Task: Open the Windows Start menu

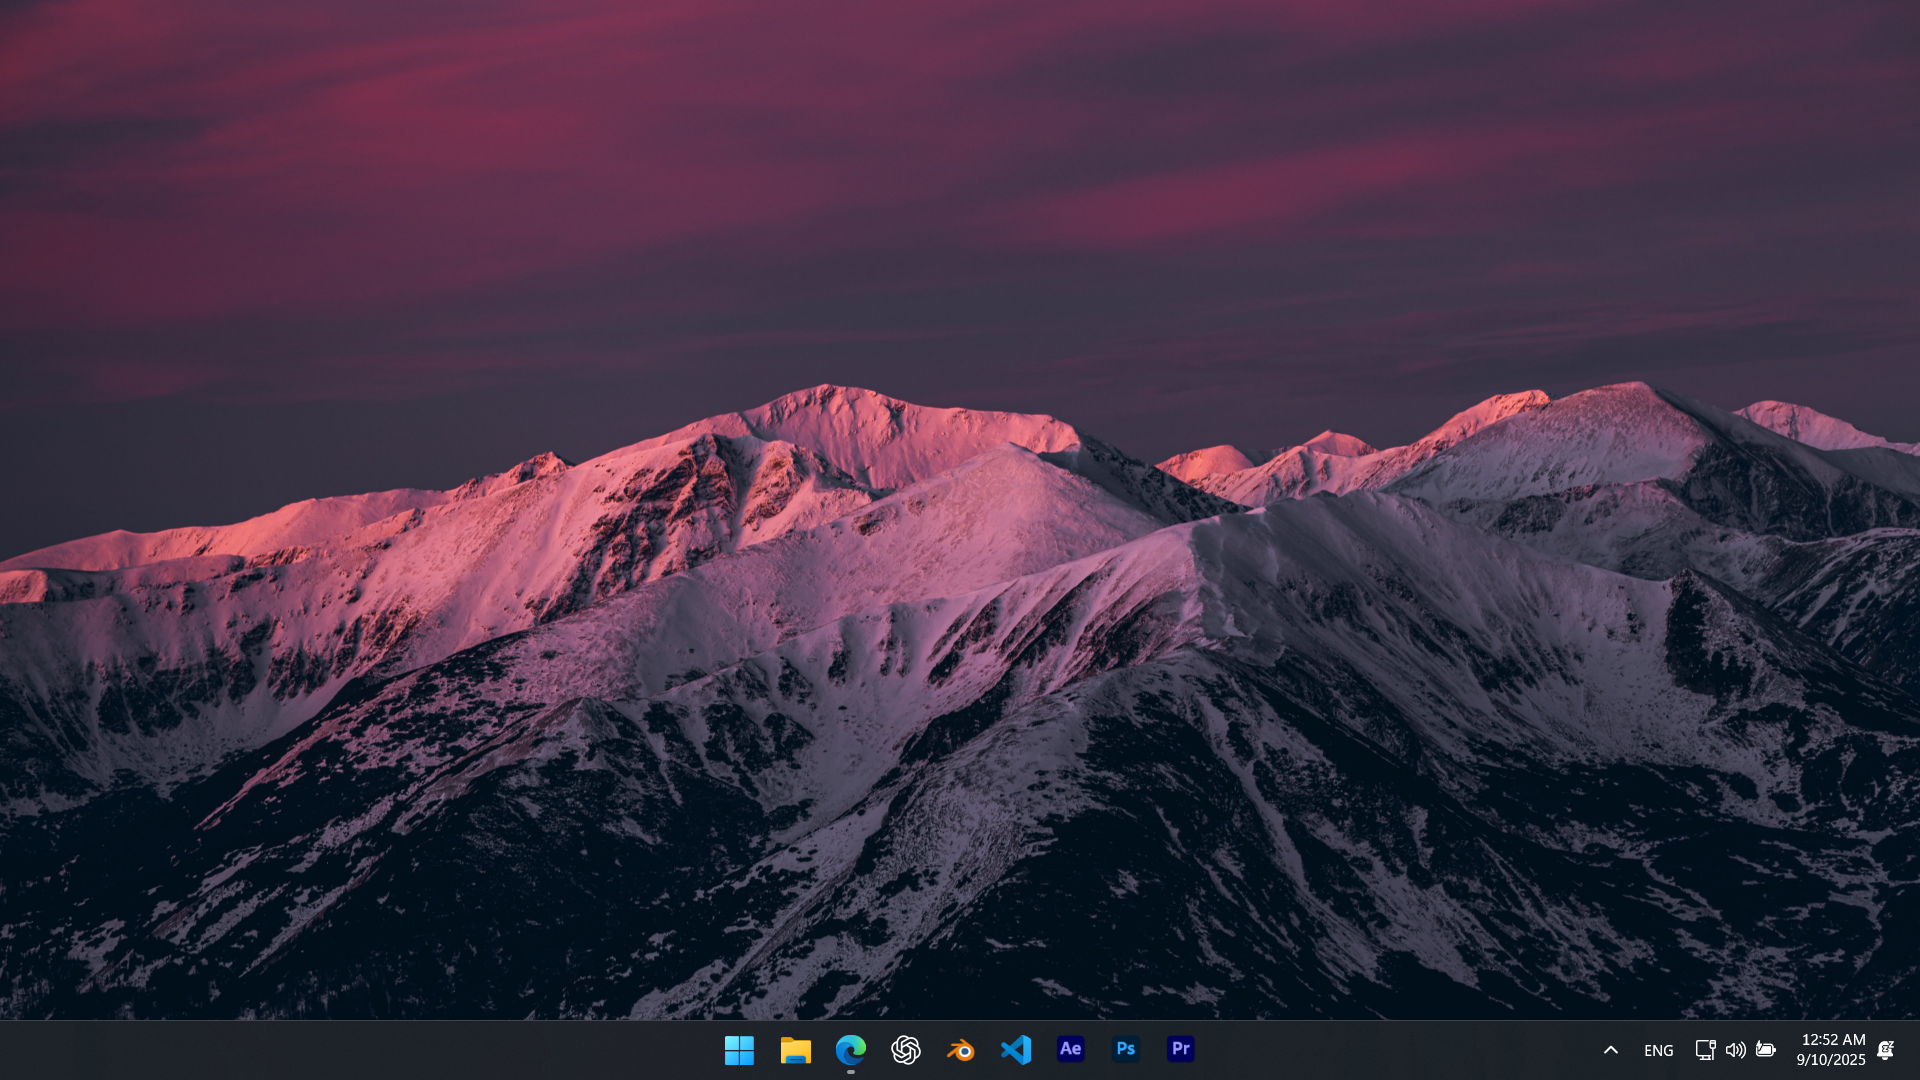Action: click(x=739, y=1050)
